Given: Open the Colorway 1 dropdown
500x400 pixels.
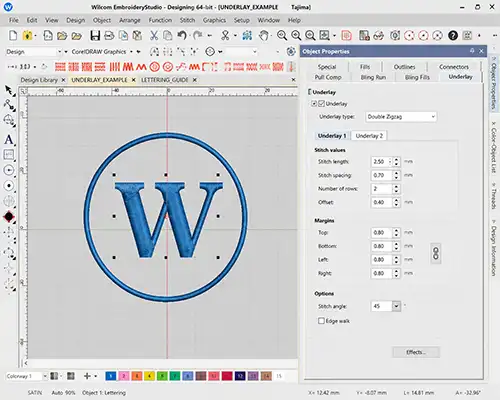Looking at the screenshot, I should point(45,376).
